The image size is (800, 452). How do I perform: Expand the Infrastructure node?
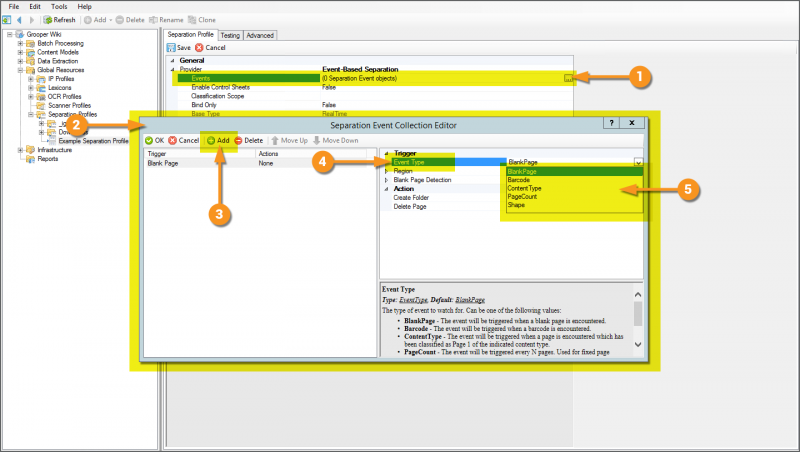coord(20,150)
